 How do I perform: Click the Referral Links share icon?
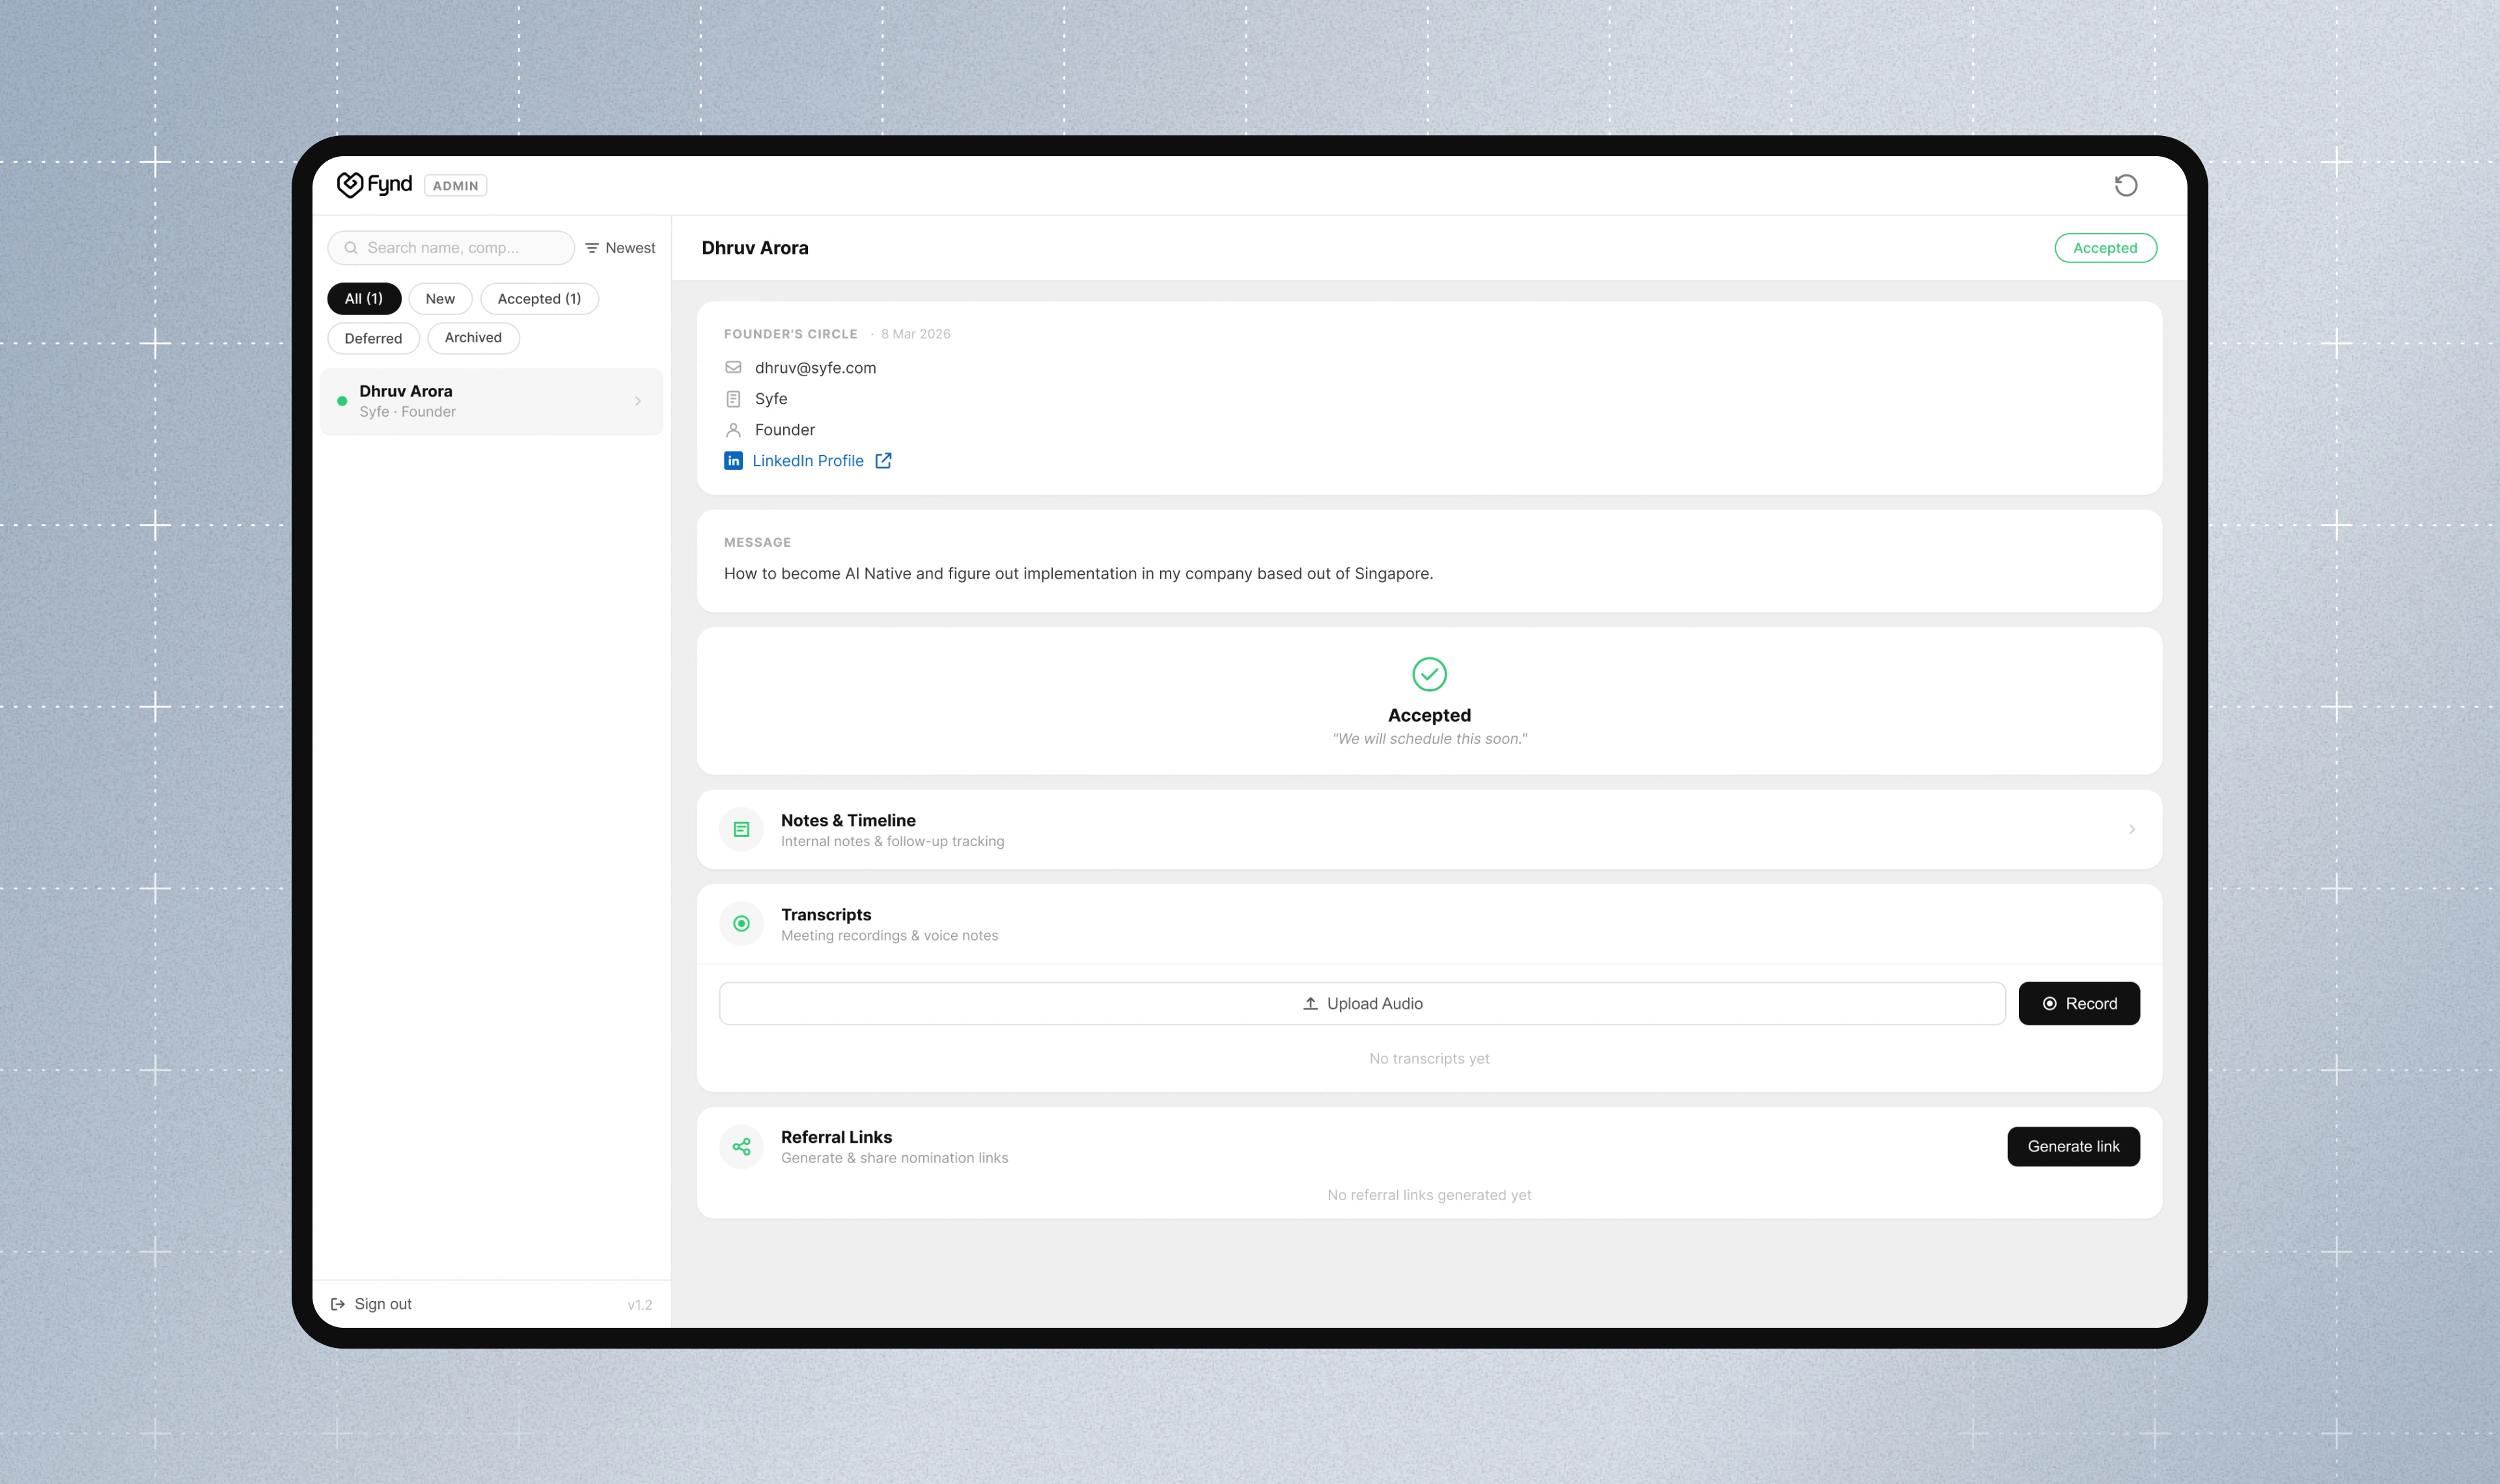coord(741,1146)
